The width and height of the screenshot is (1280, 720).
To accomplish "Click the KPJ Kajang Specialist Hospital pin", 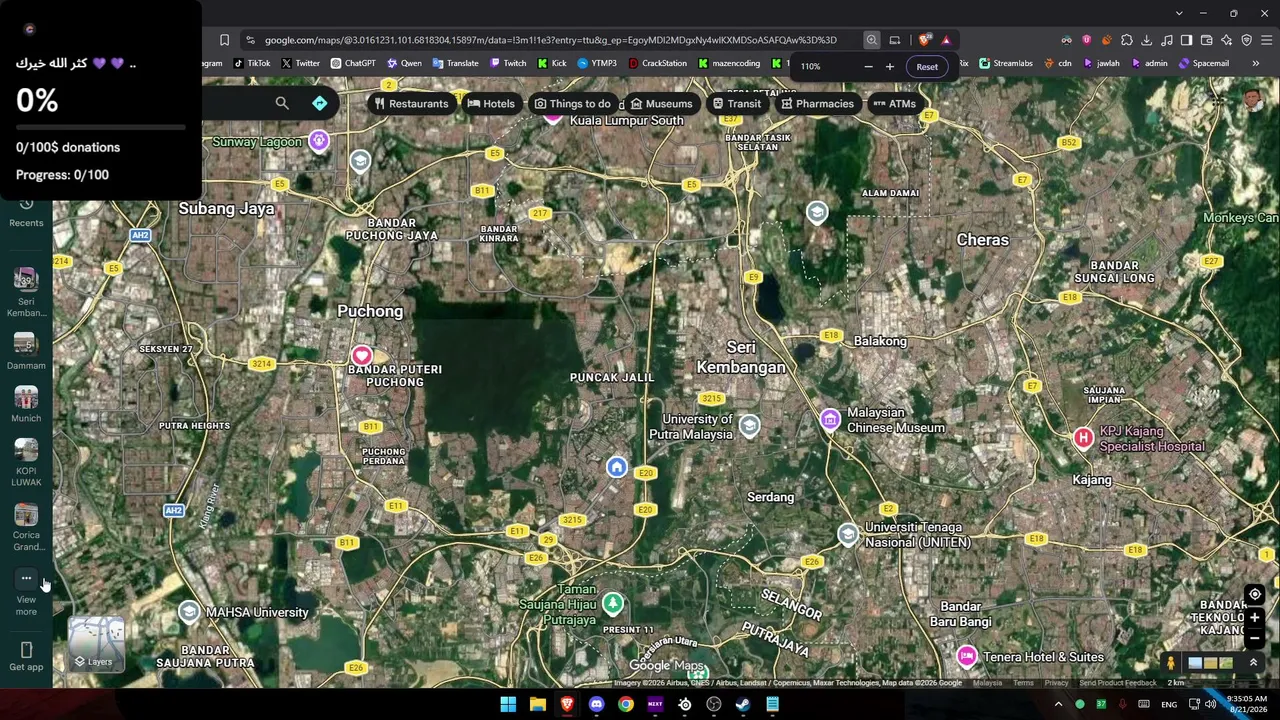I will point(1083,438).
